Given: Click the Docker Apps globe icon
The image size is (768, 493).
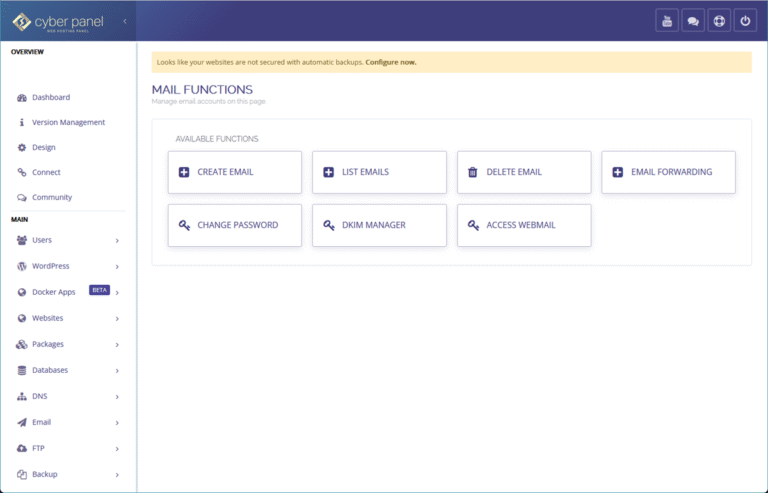Looking at the screenshot, I should (x=22, y=292).
